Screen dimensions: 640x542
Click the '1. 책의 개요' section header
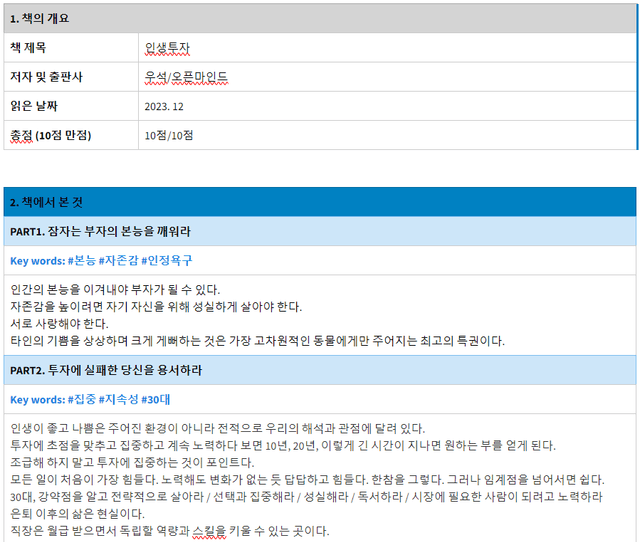point(320,18)
